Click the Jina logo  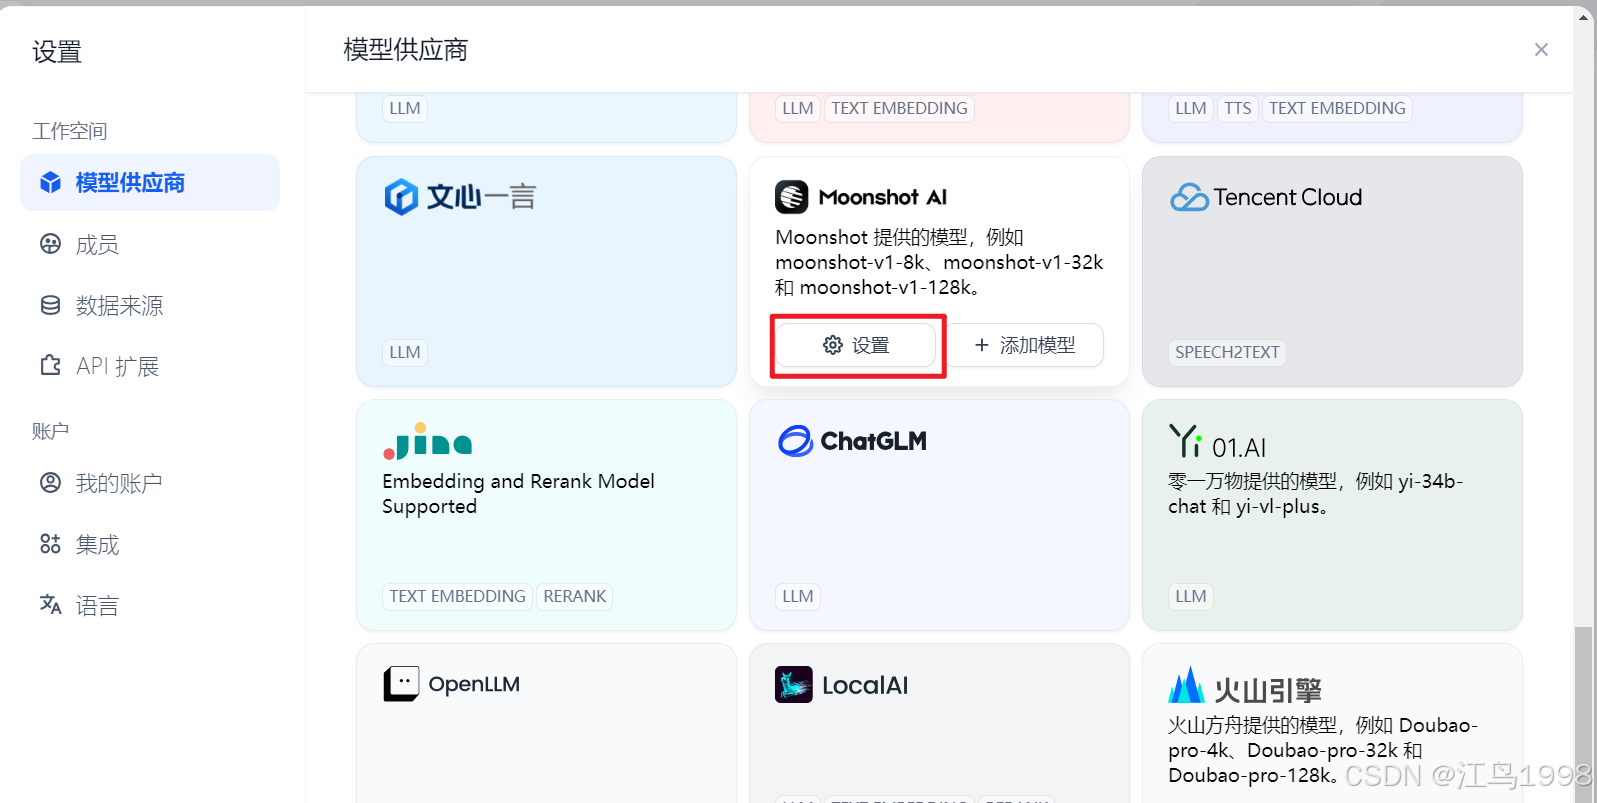click(x=427, y=441)
